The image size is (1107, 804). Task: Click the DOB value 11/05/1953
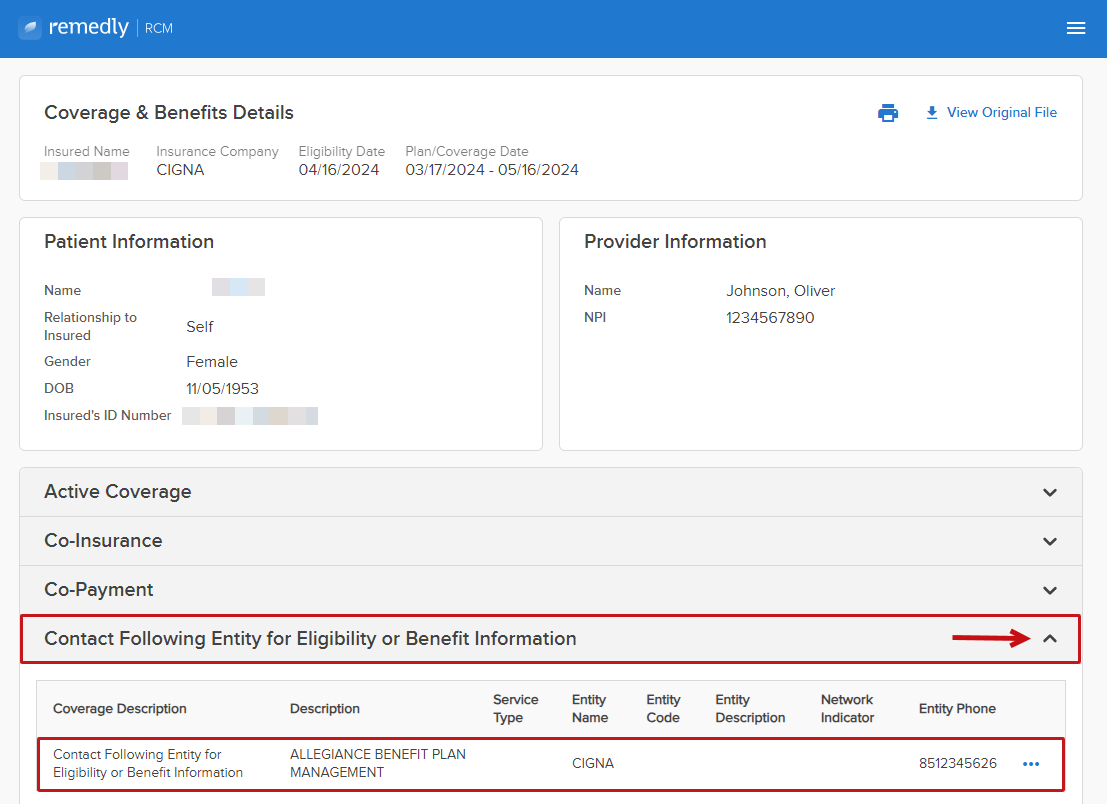coord(222,389)
